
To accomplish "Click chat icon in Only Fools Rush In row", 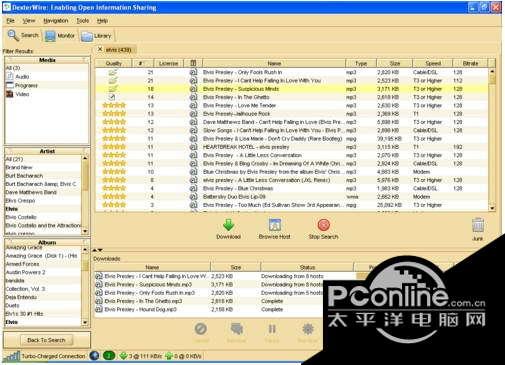I will click(x=193, y=72).
